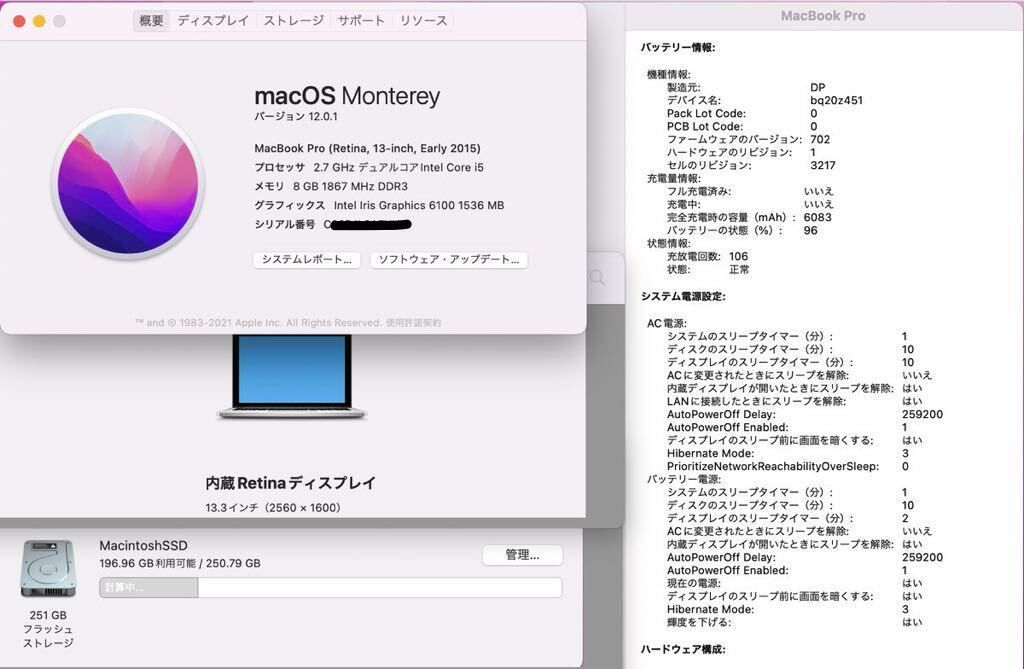Click the '251 GB フラッシュストレージ' caption
The image size is (1024, 669).
(x=48, y=629)
